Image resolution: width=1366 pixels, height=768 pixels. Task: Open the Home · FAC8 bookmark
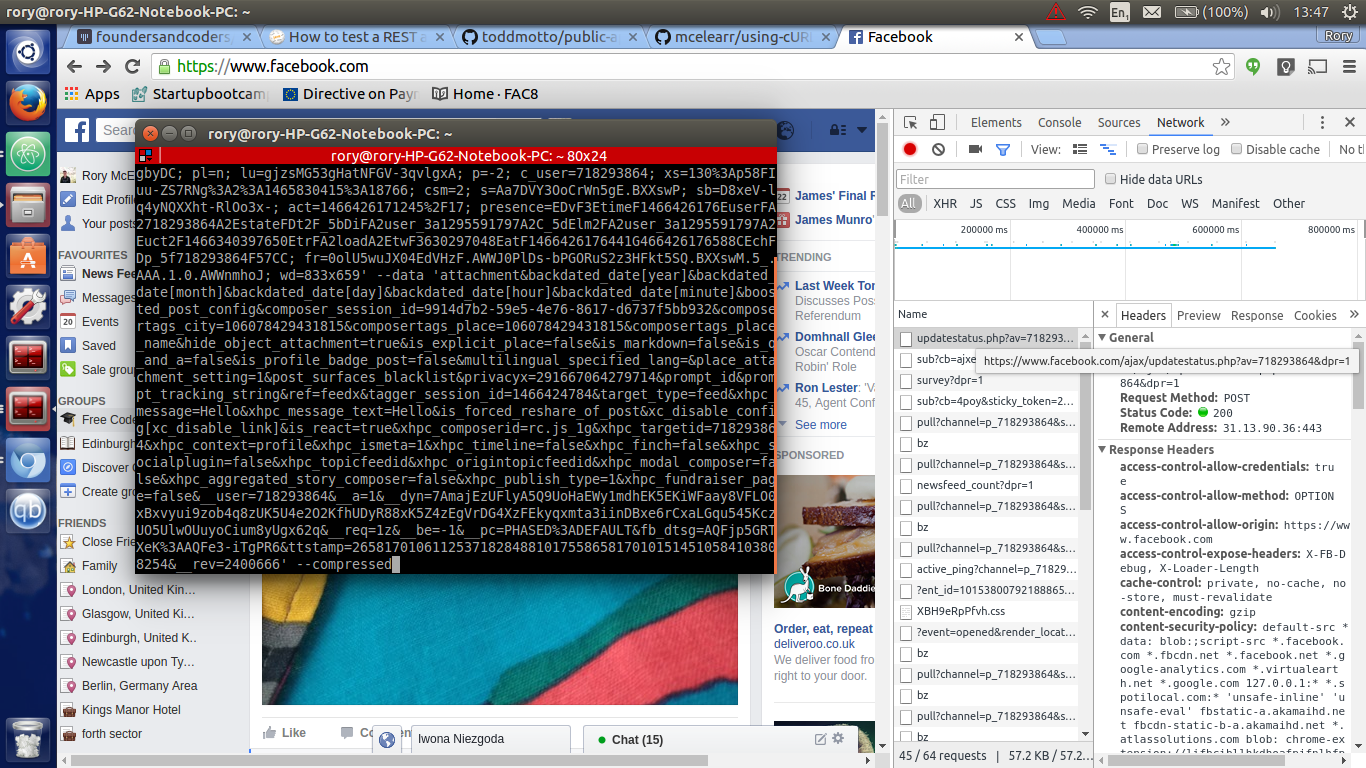click(x=485, y=94)
